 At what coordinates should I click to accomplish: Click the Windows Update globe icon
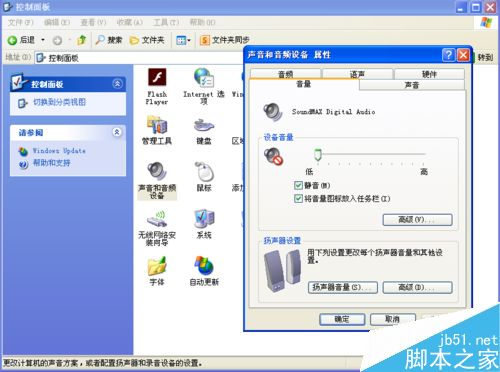pyautogui.click(x=23, y=151)
